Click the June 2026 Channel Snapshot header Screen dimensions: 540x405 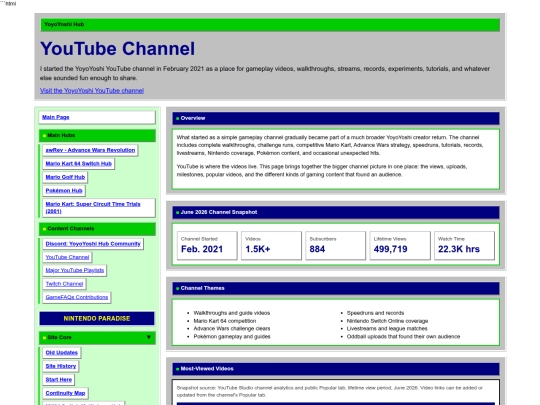pos(335,212)
